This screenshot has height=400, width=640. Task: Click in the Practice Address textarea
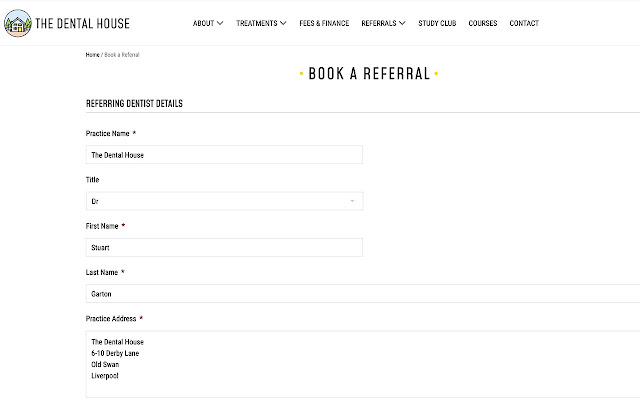tap(363, 364)
